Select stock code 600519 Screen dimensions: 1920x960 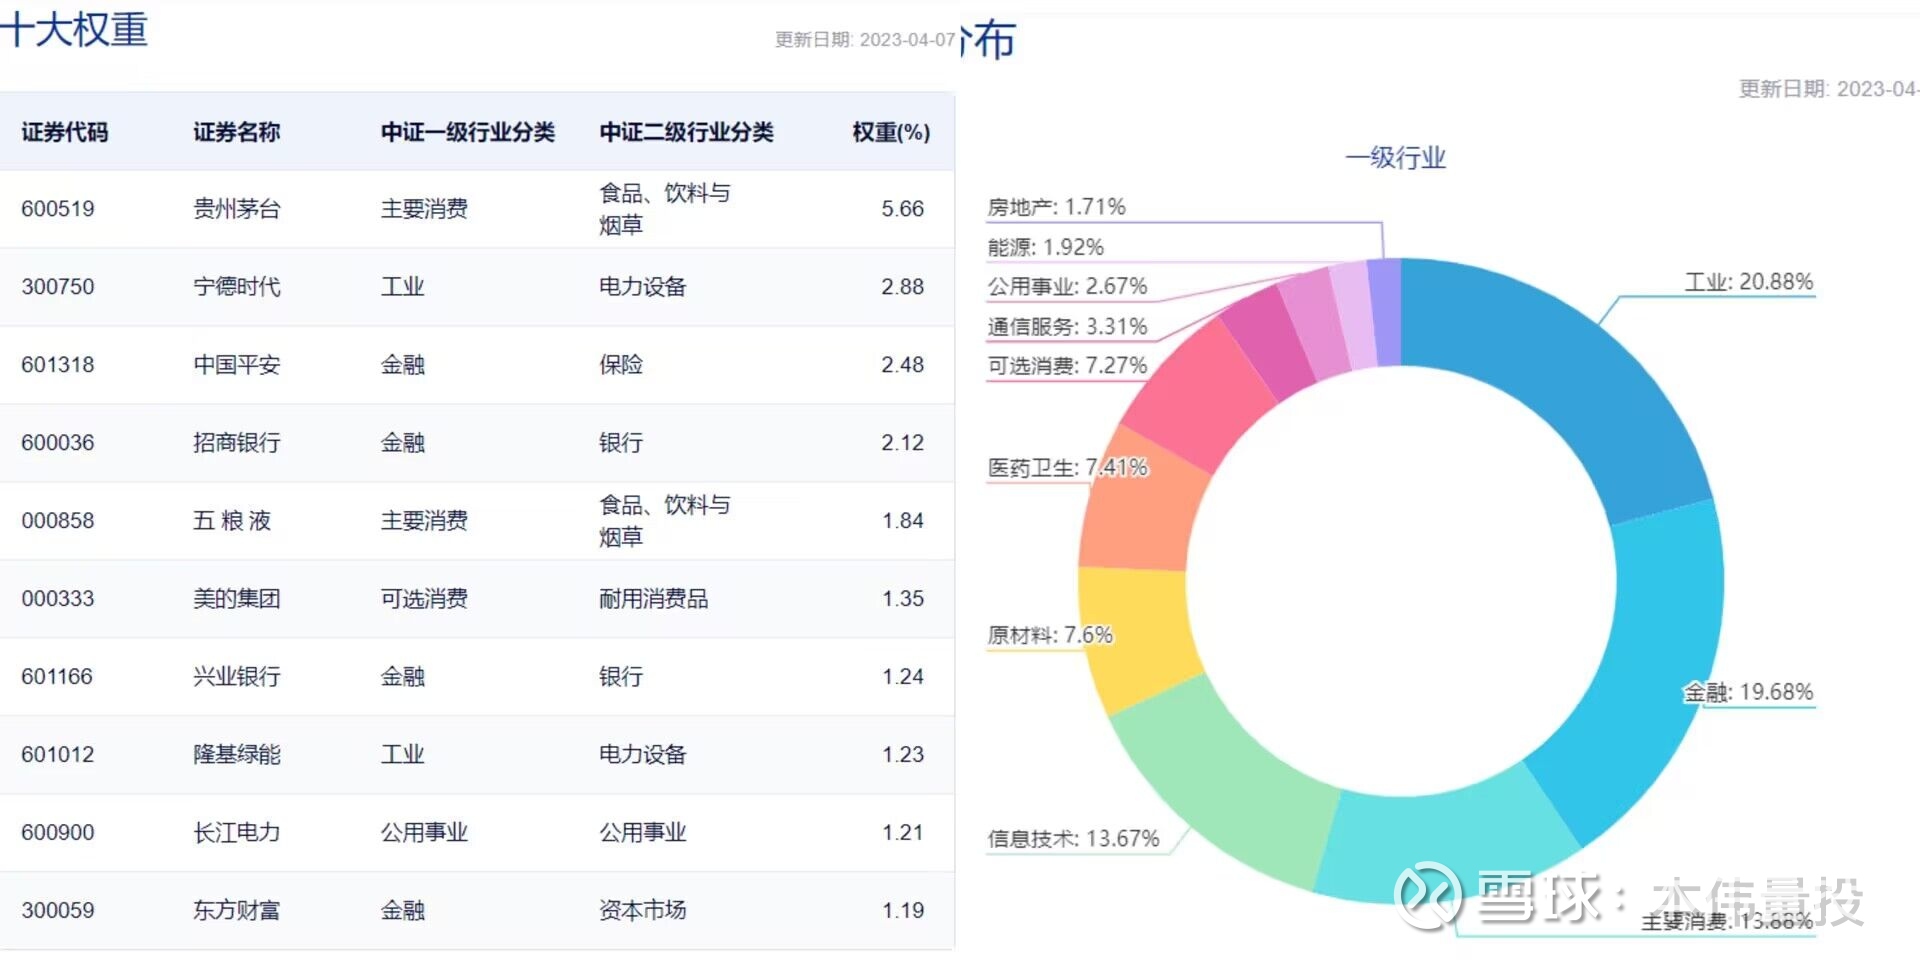pyautogui.click(x=58, y=209)
